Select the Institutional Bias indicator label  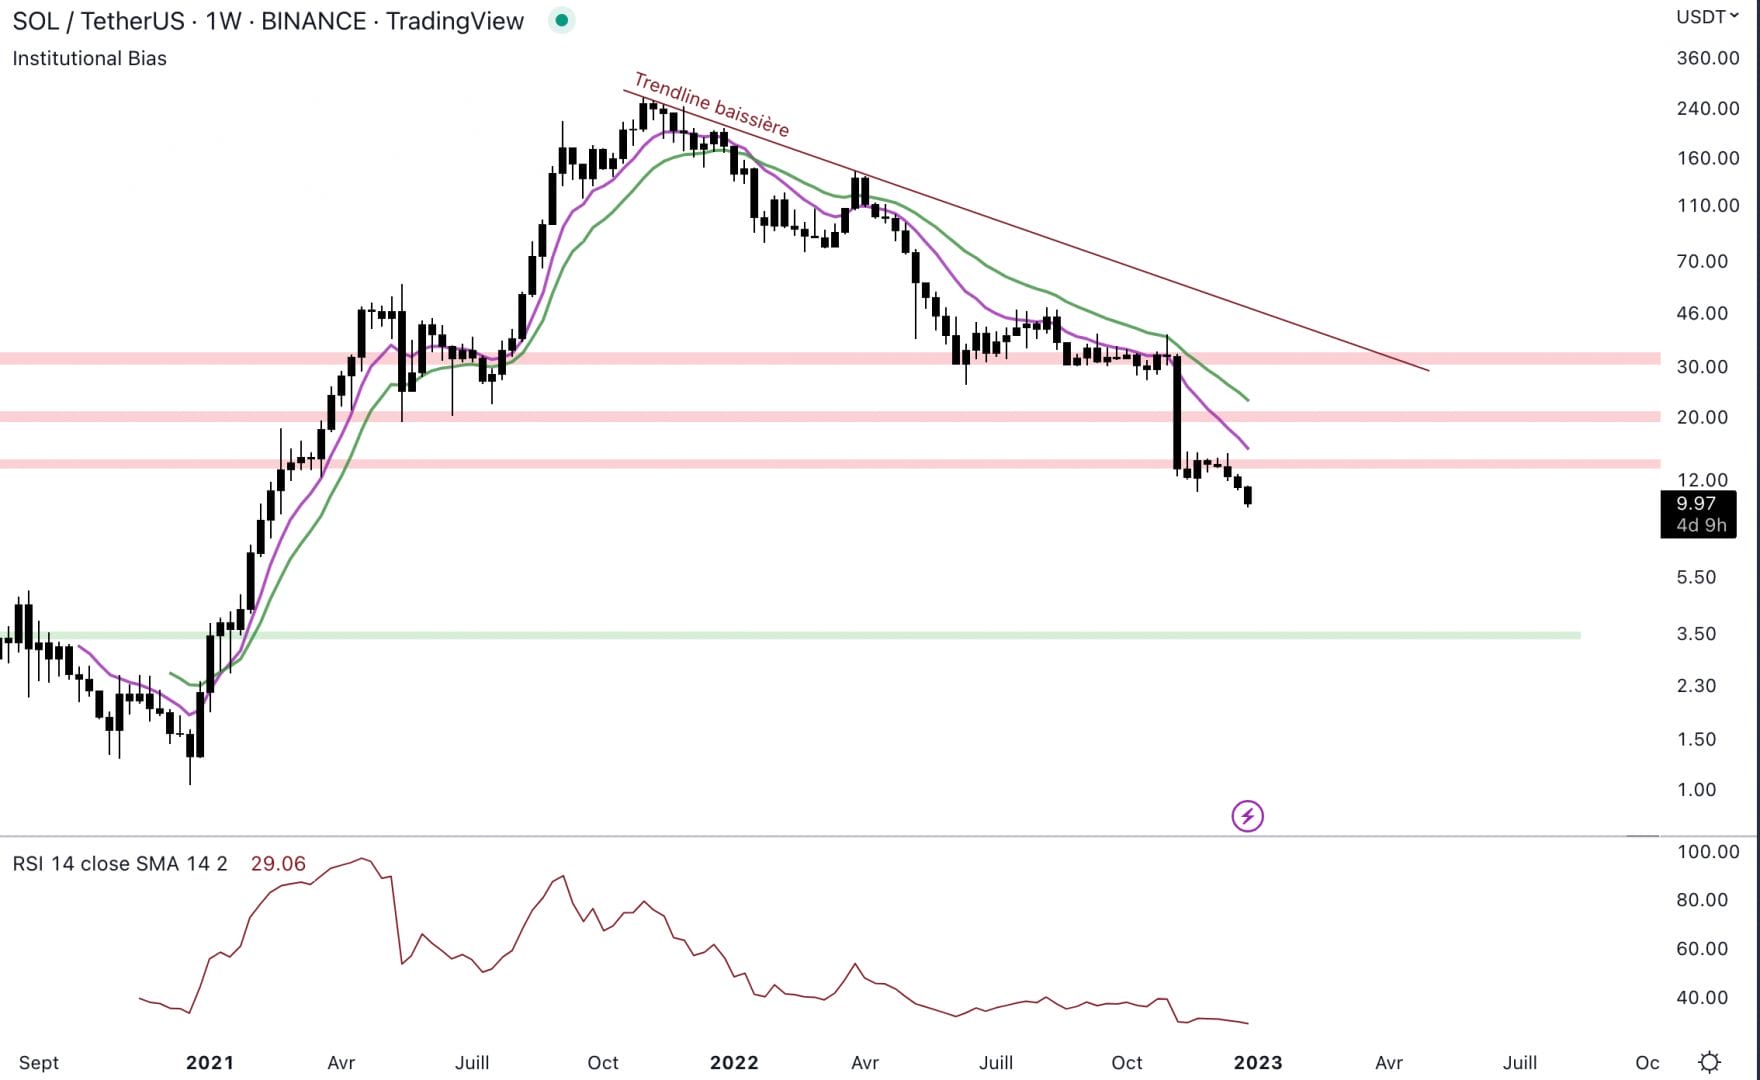point(89,58)
